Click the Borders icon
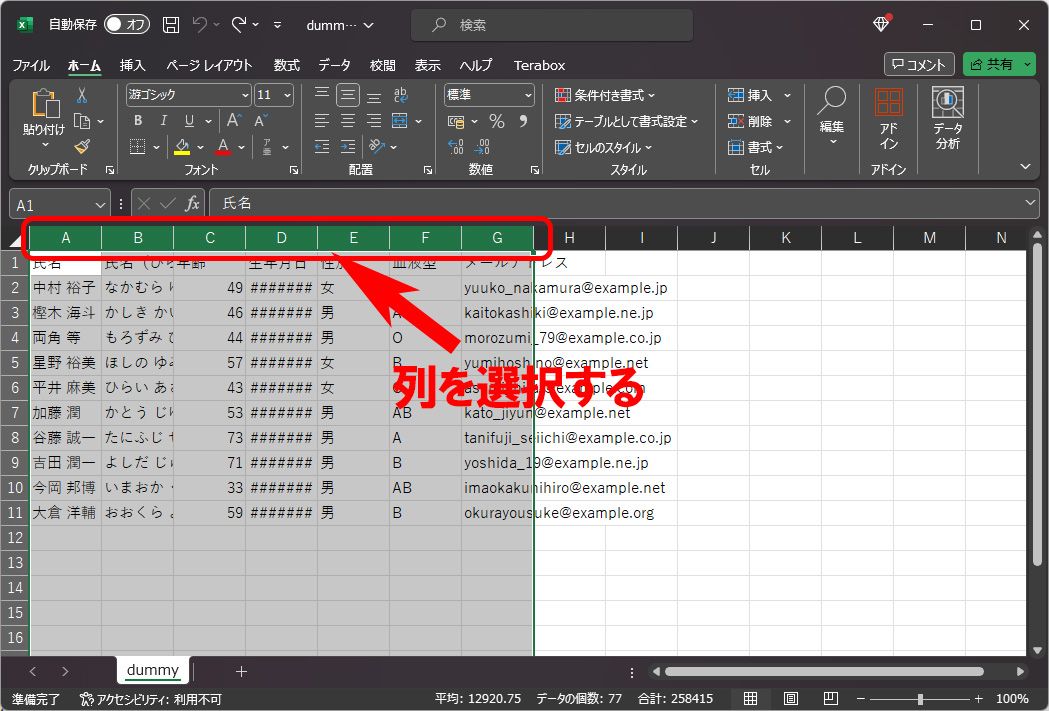Screen dimensions: 1049x711 pyautogui.click(x=137, y=146)
